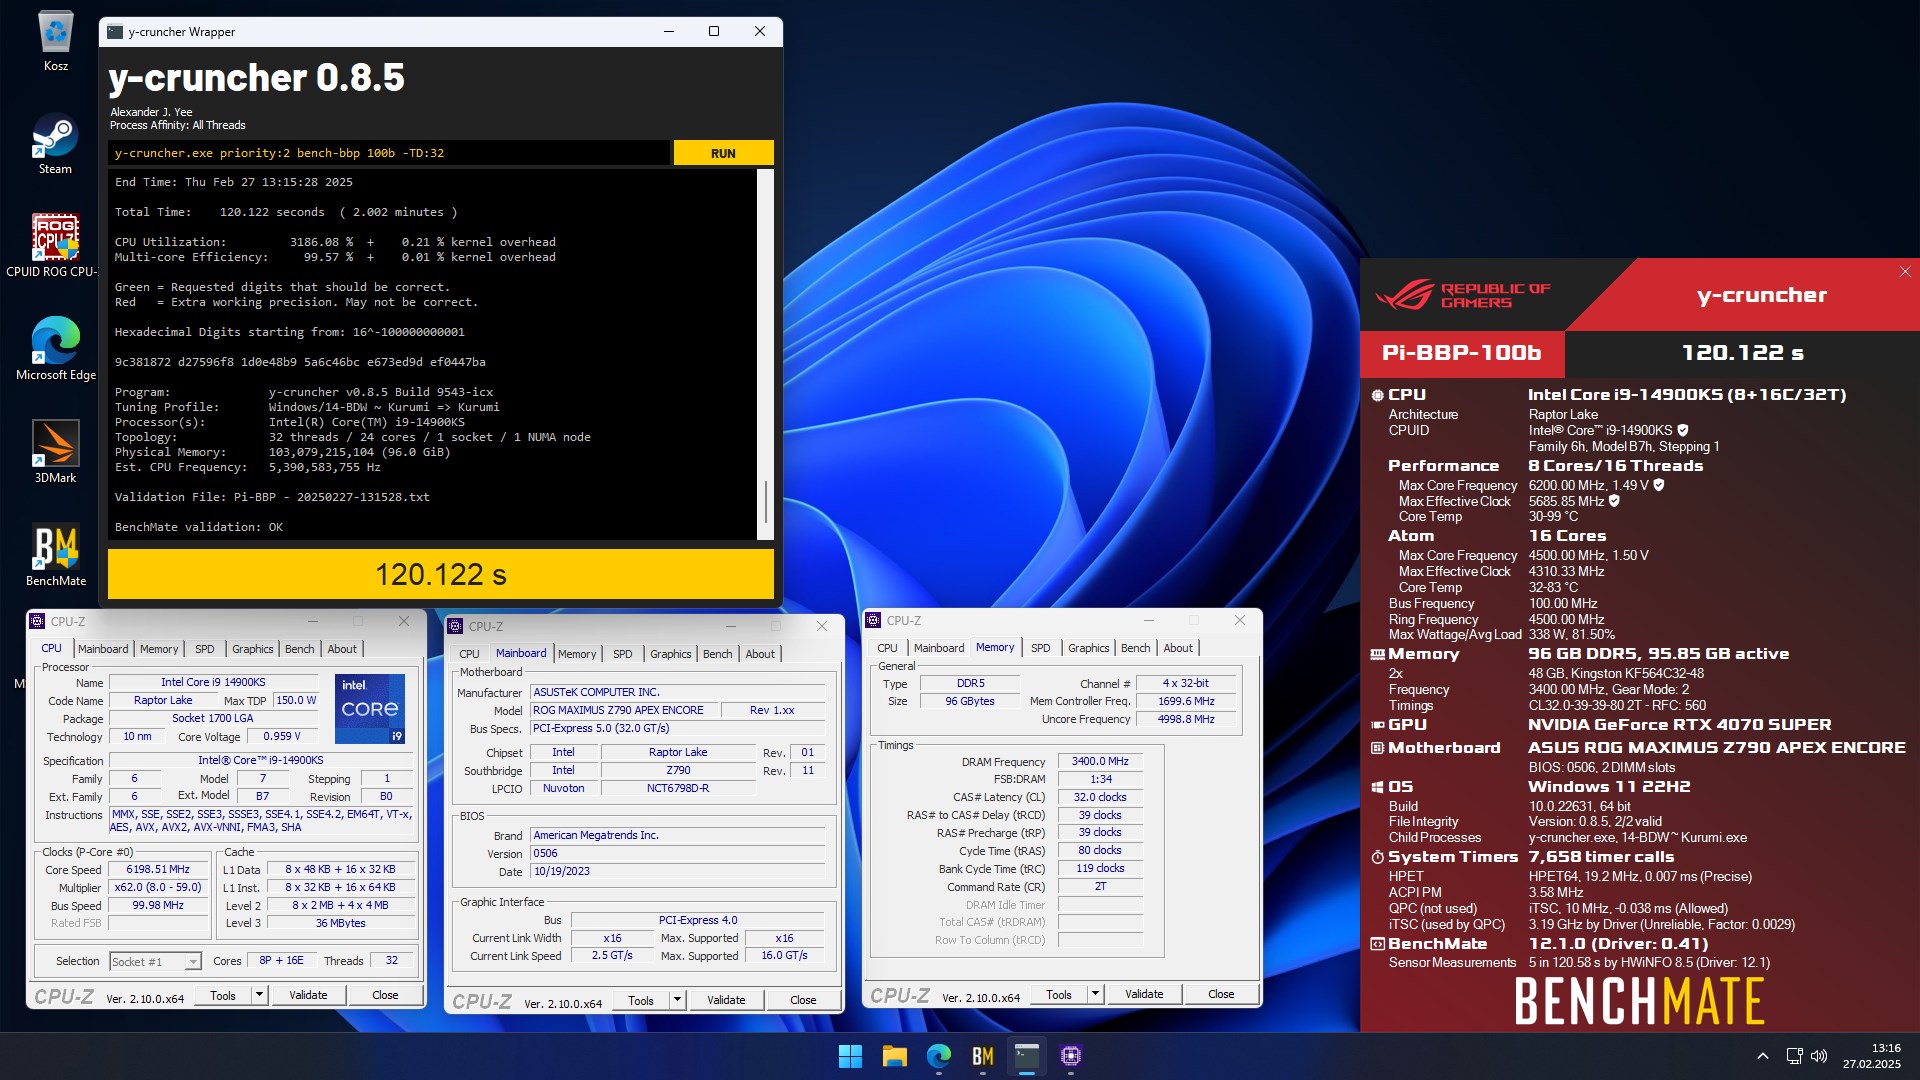Open the taskbar clock showing 13:16
Screen dimensions: 1920x1080
[1872, 1056]
